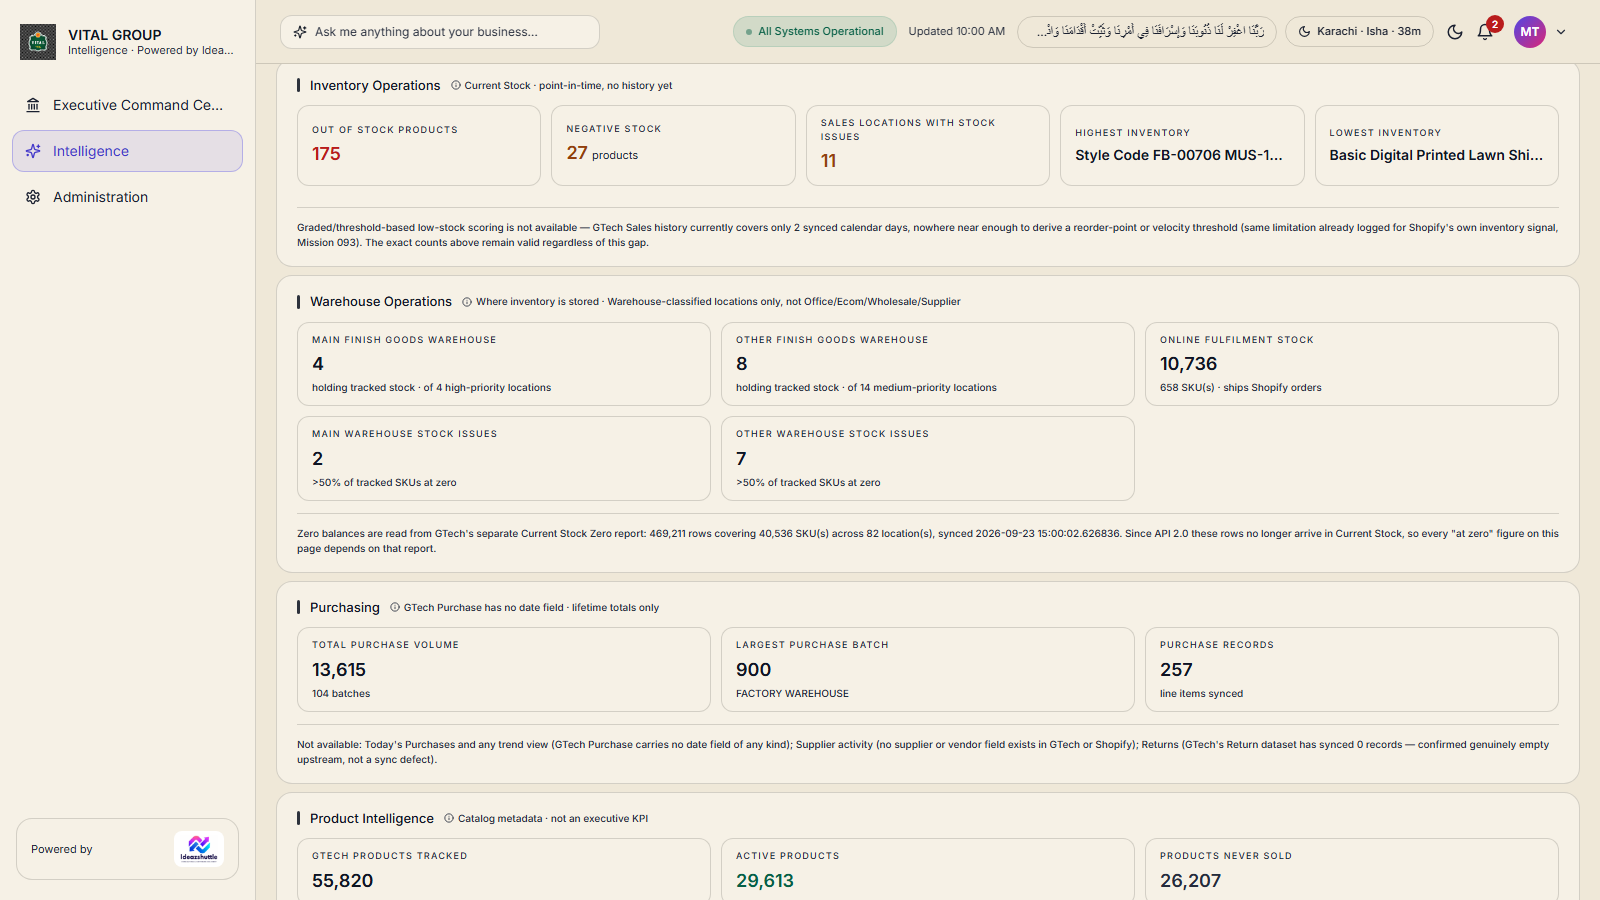Toggle dark mode moon icon
Image resolution: width=1600 pixels, height=900 pixels.
point(1455,32)
